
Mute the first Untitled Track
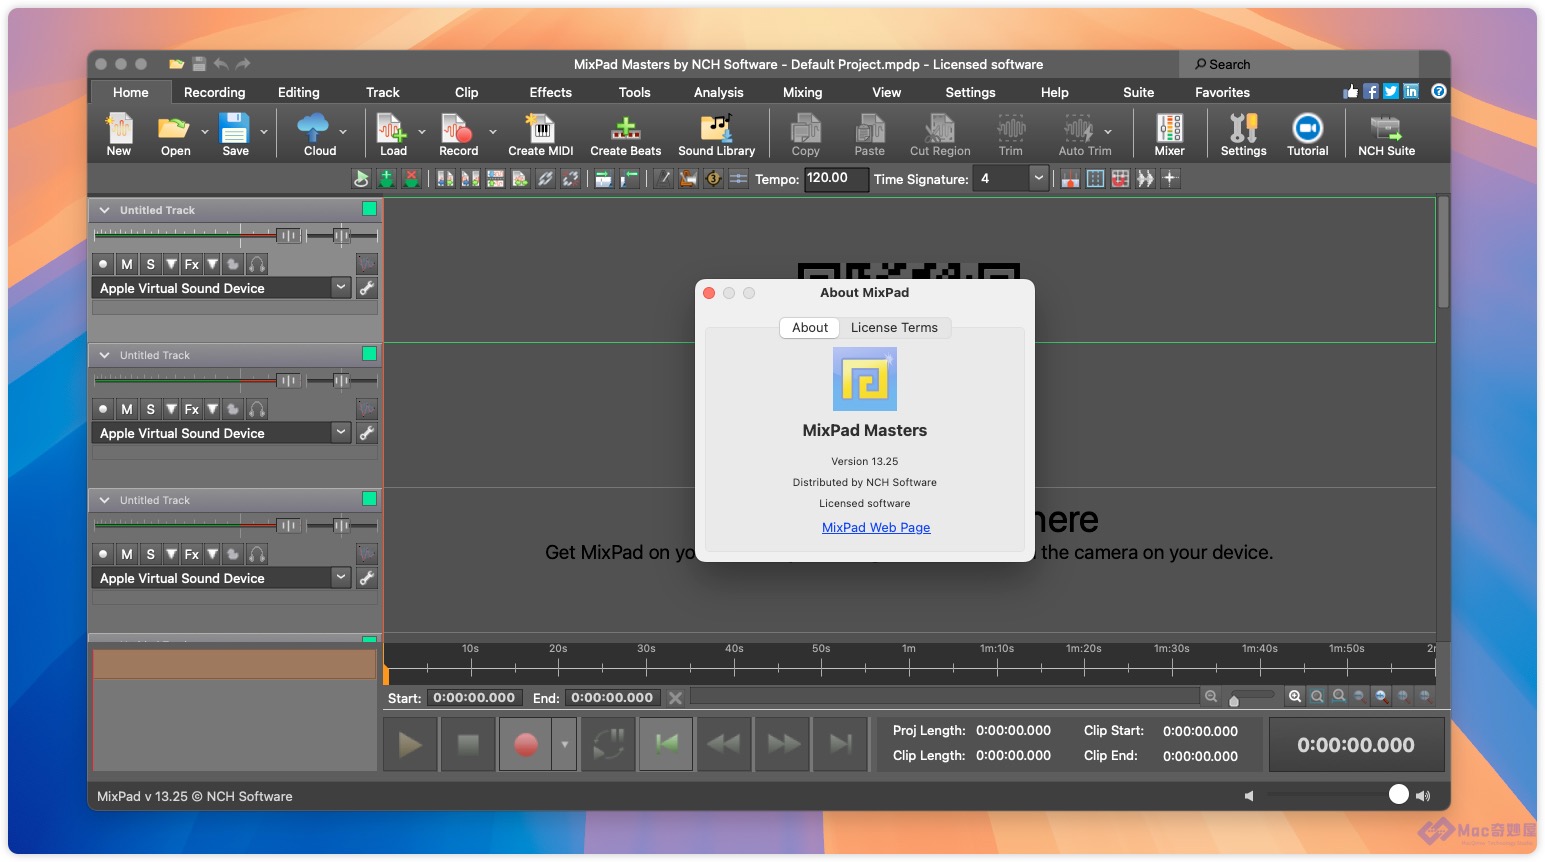tap(127, 264)
